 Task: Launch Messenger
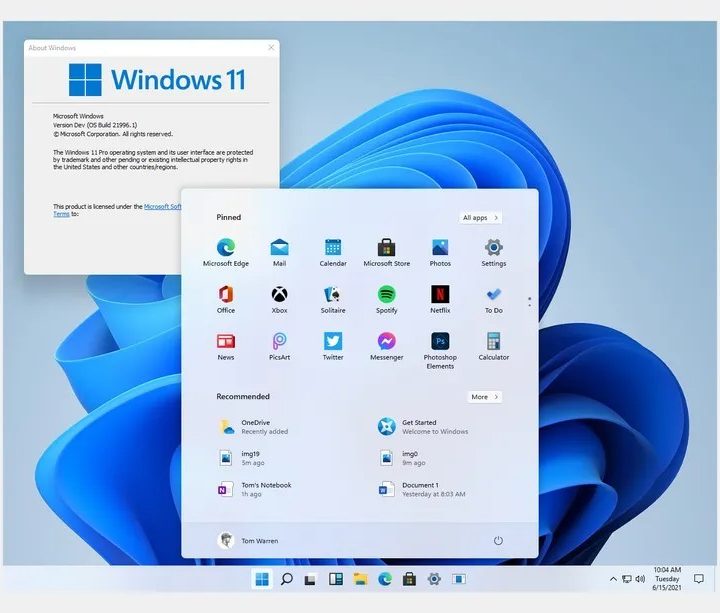[387, 346]
